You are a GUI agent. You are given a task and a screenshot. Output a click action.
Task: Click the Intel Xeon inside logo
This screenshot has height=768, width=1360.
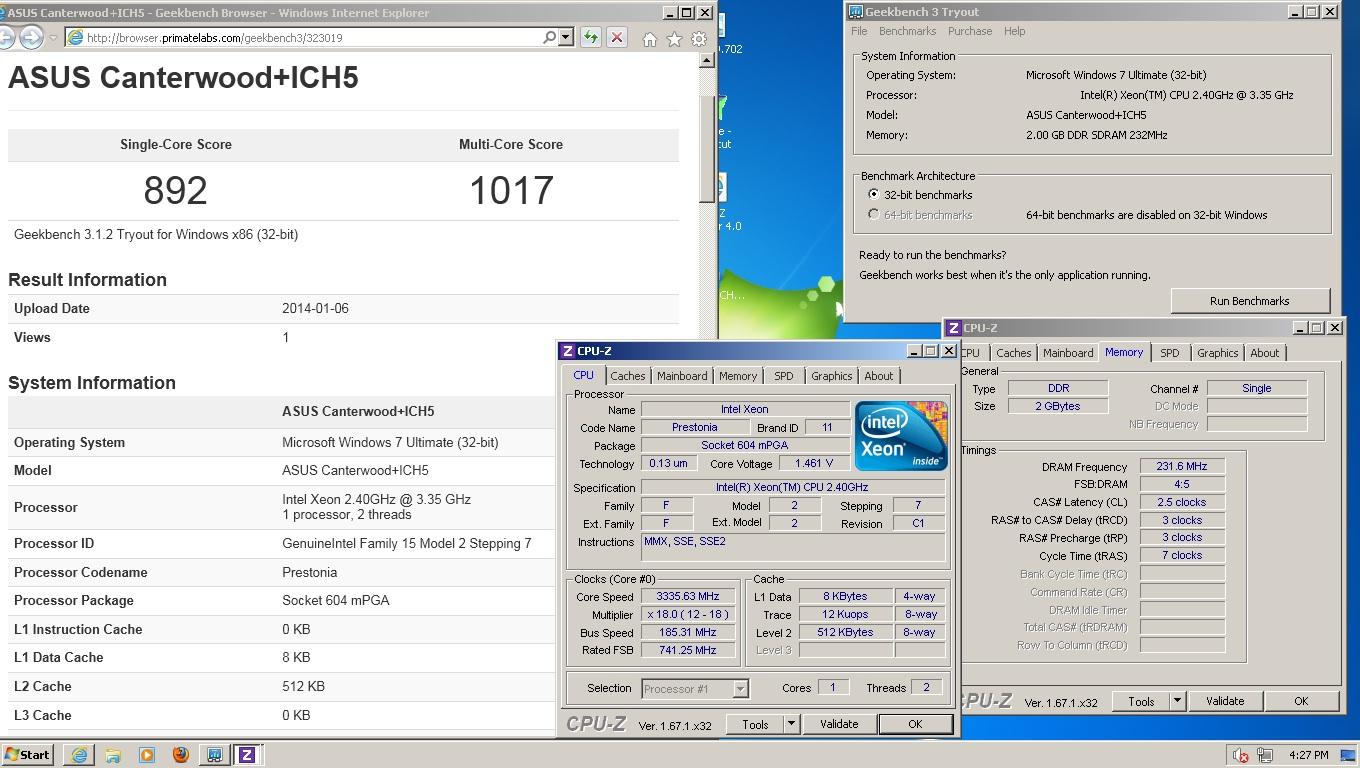click(x=901, y=436)
